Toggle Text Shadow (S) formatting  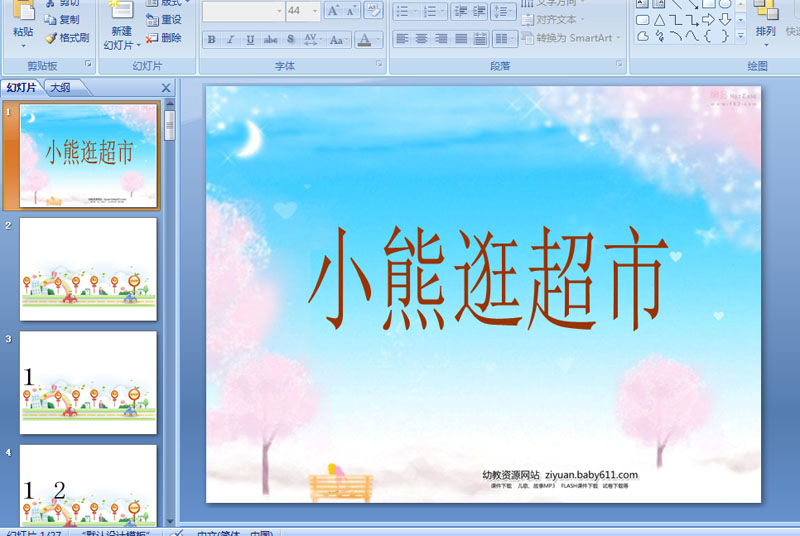coord(290,39)
